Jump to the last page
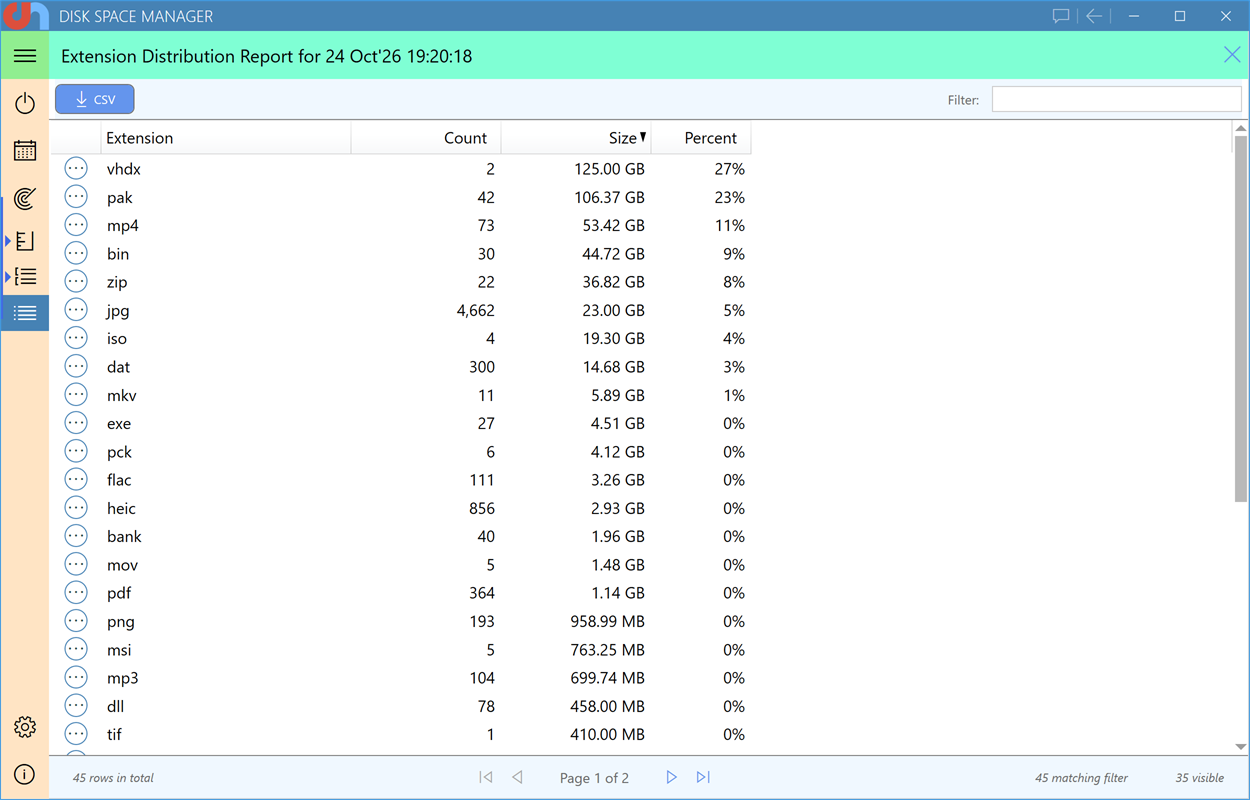 point(703,777)
